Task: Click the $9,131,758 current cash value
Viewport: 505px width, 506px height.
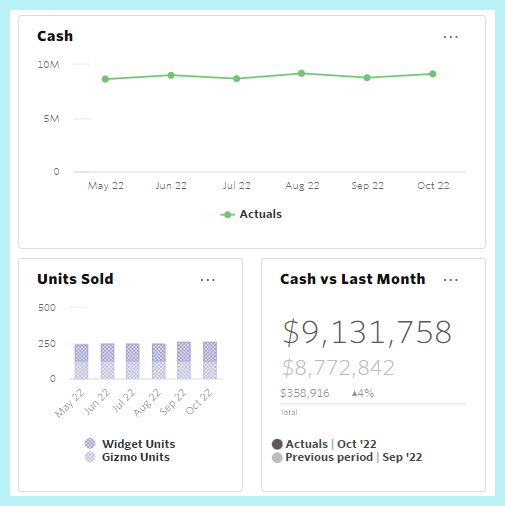Action: coord(367,332)
